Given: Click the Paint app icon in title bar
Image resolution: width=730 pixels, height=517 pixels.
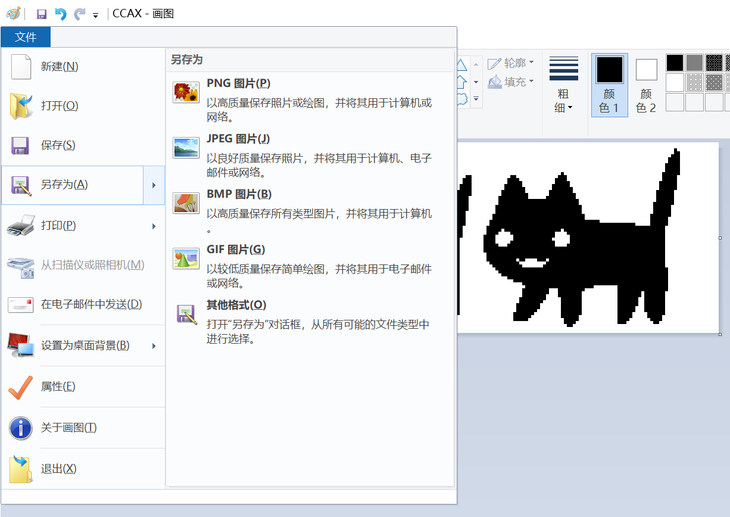Looking at the screenshot, I should [13, 14].
